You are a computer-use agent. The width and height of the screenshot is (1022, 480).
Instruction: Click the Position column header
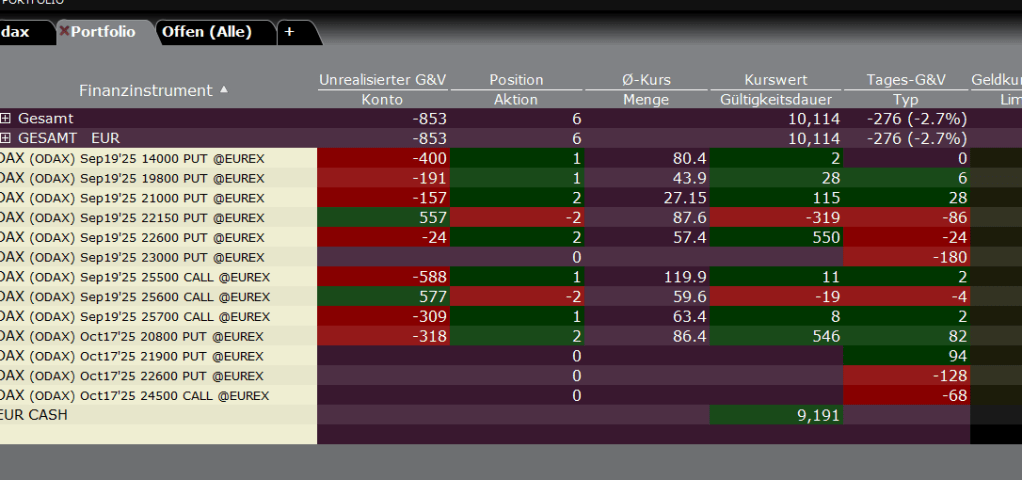[516, 80]
